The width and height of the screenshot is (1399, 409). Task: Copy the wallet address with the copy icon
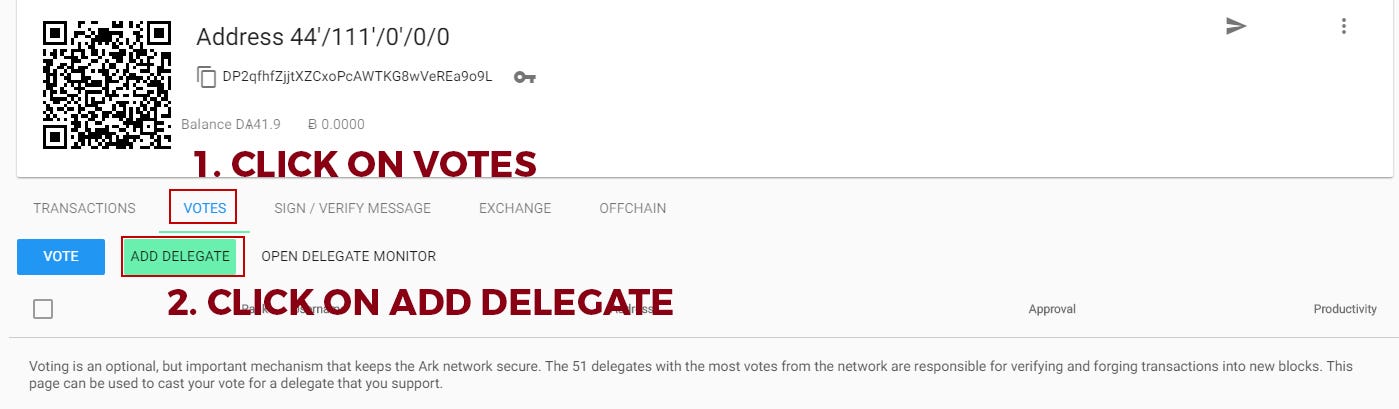coord(206,77)
